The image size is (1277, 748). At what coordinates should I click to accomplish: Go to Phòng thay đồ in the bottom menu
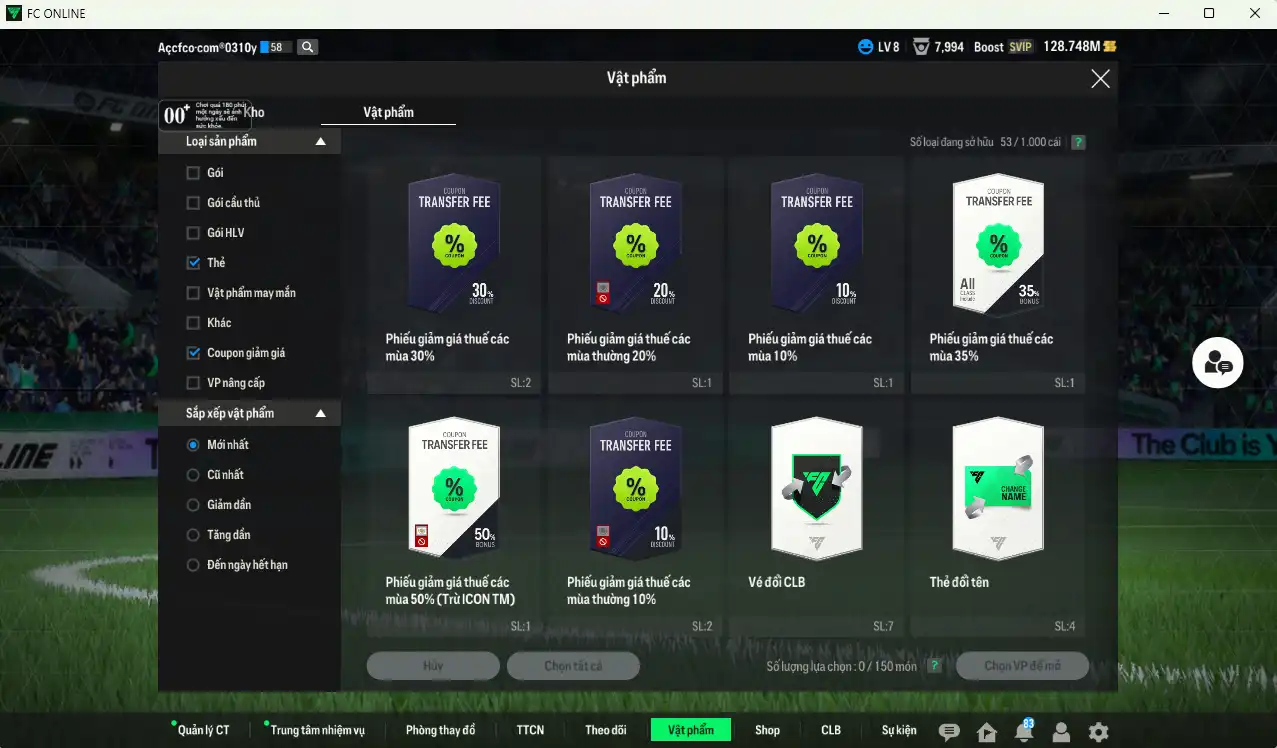tap(440, 730)
